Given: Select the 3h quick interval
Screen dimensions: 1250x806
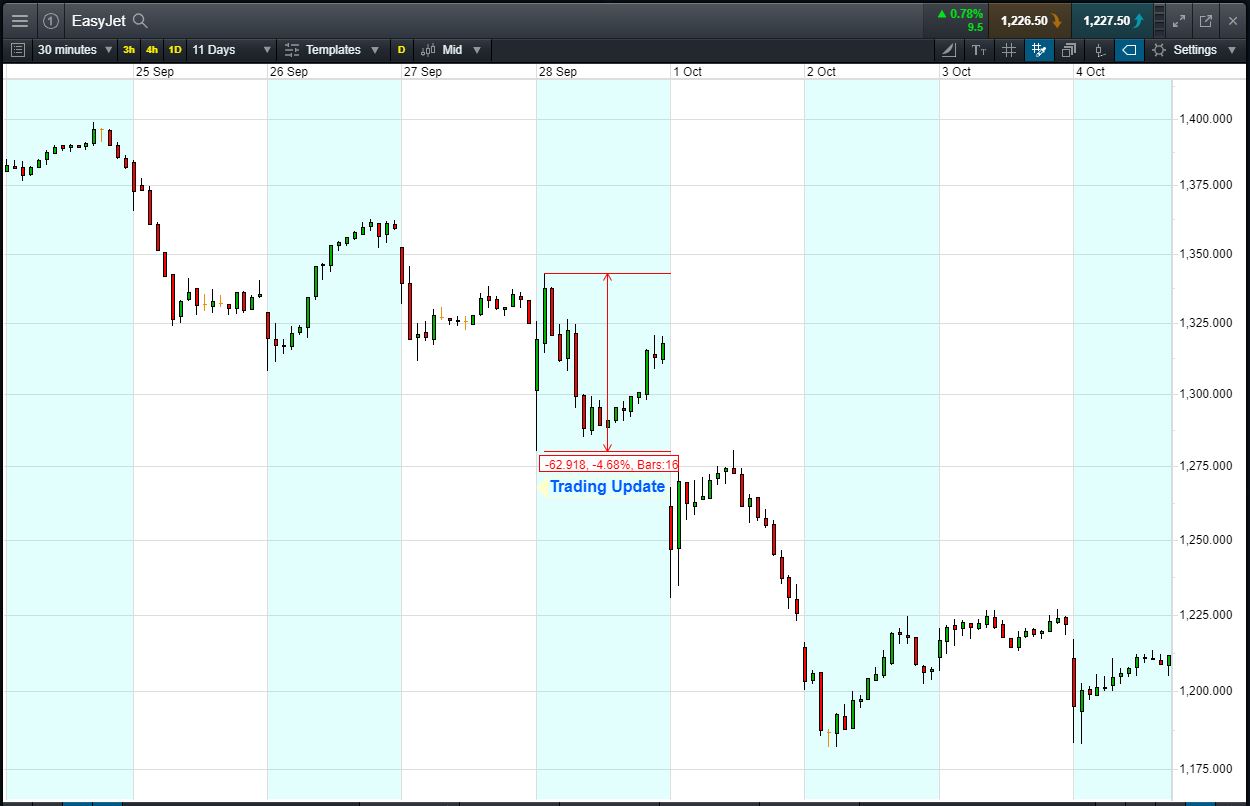Looking at the screenshot, I should click(129, 49).
